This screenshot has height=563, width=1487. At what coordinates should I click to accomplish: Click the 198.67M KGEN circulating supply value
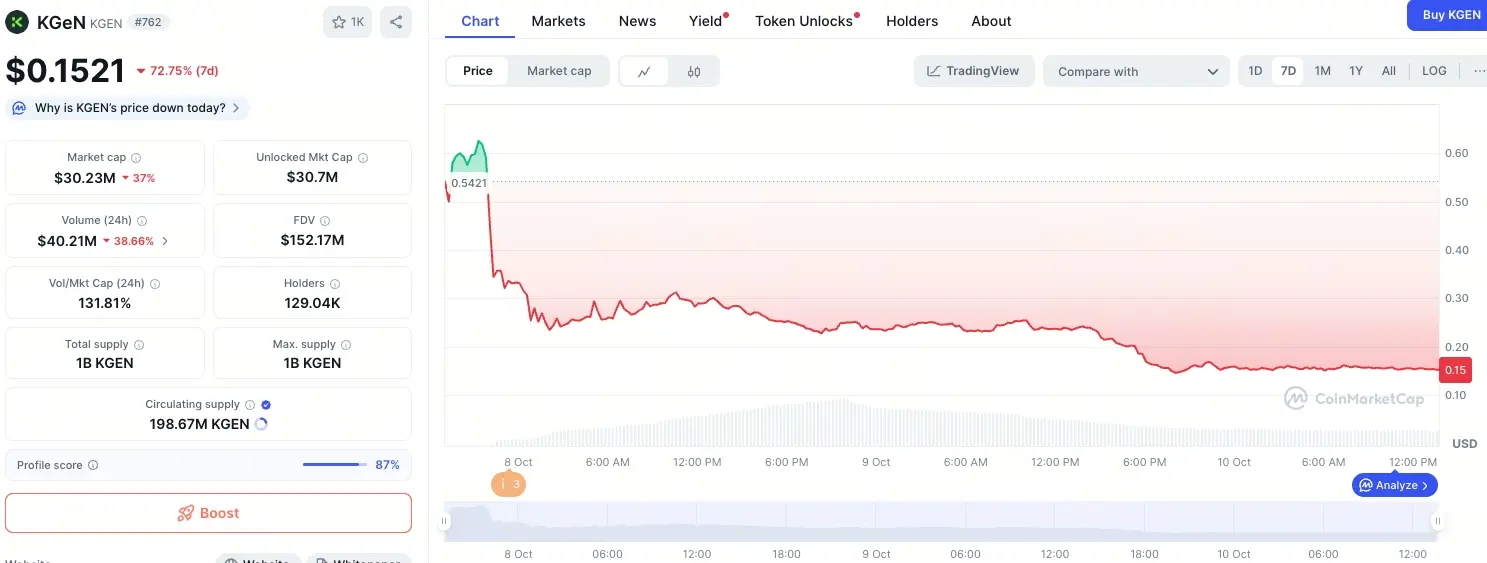199,424
